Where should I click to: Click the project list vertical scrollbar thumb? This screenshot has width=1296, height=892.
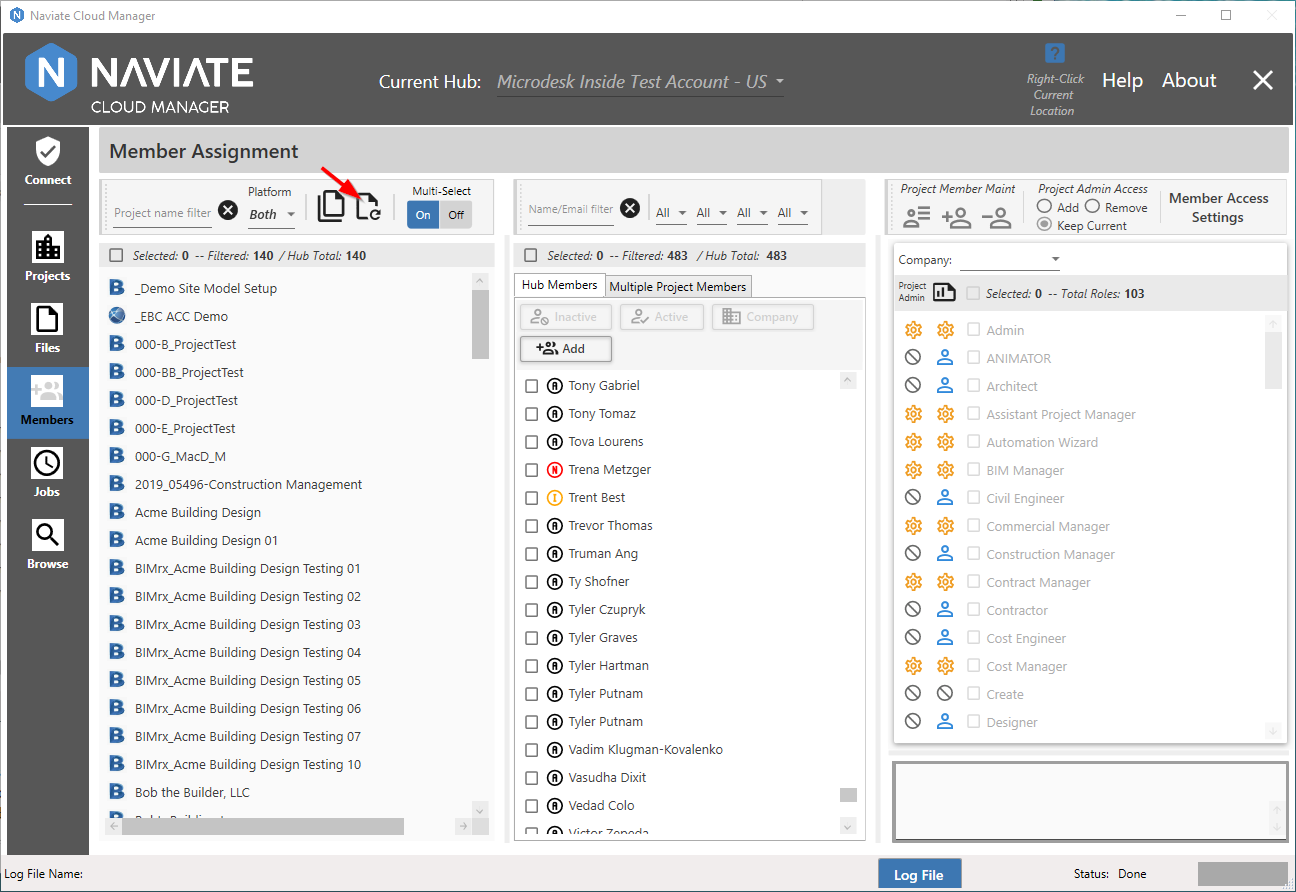coord(480,324)
